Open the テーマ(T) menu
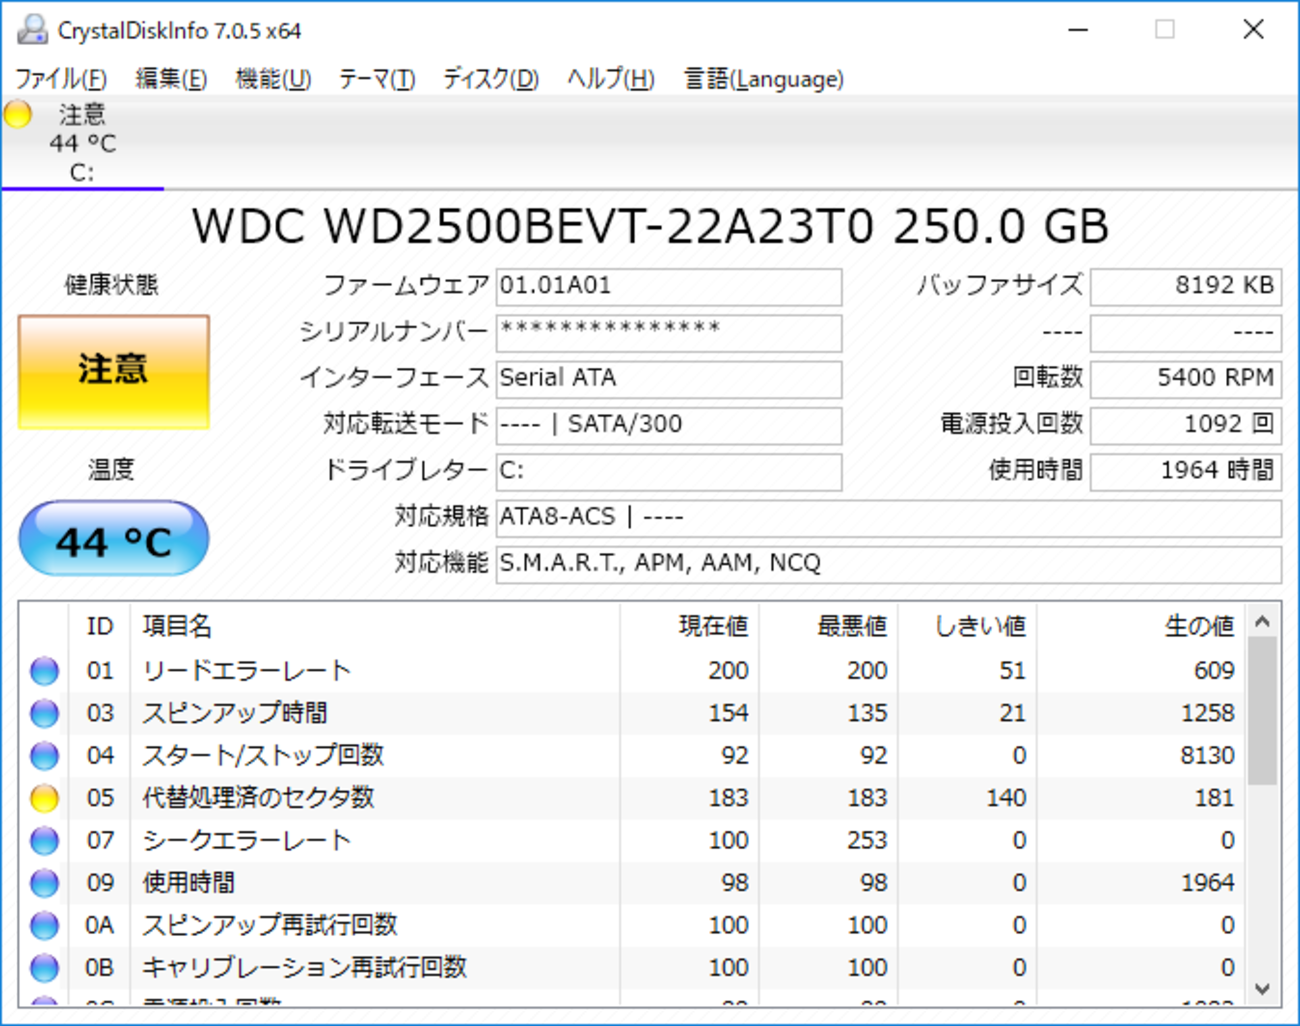Screen dimensions: 1300x1026 point(376,79)
